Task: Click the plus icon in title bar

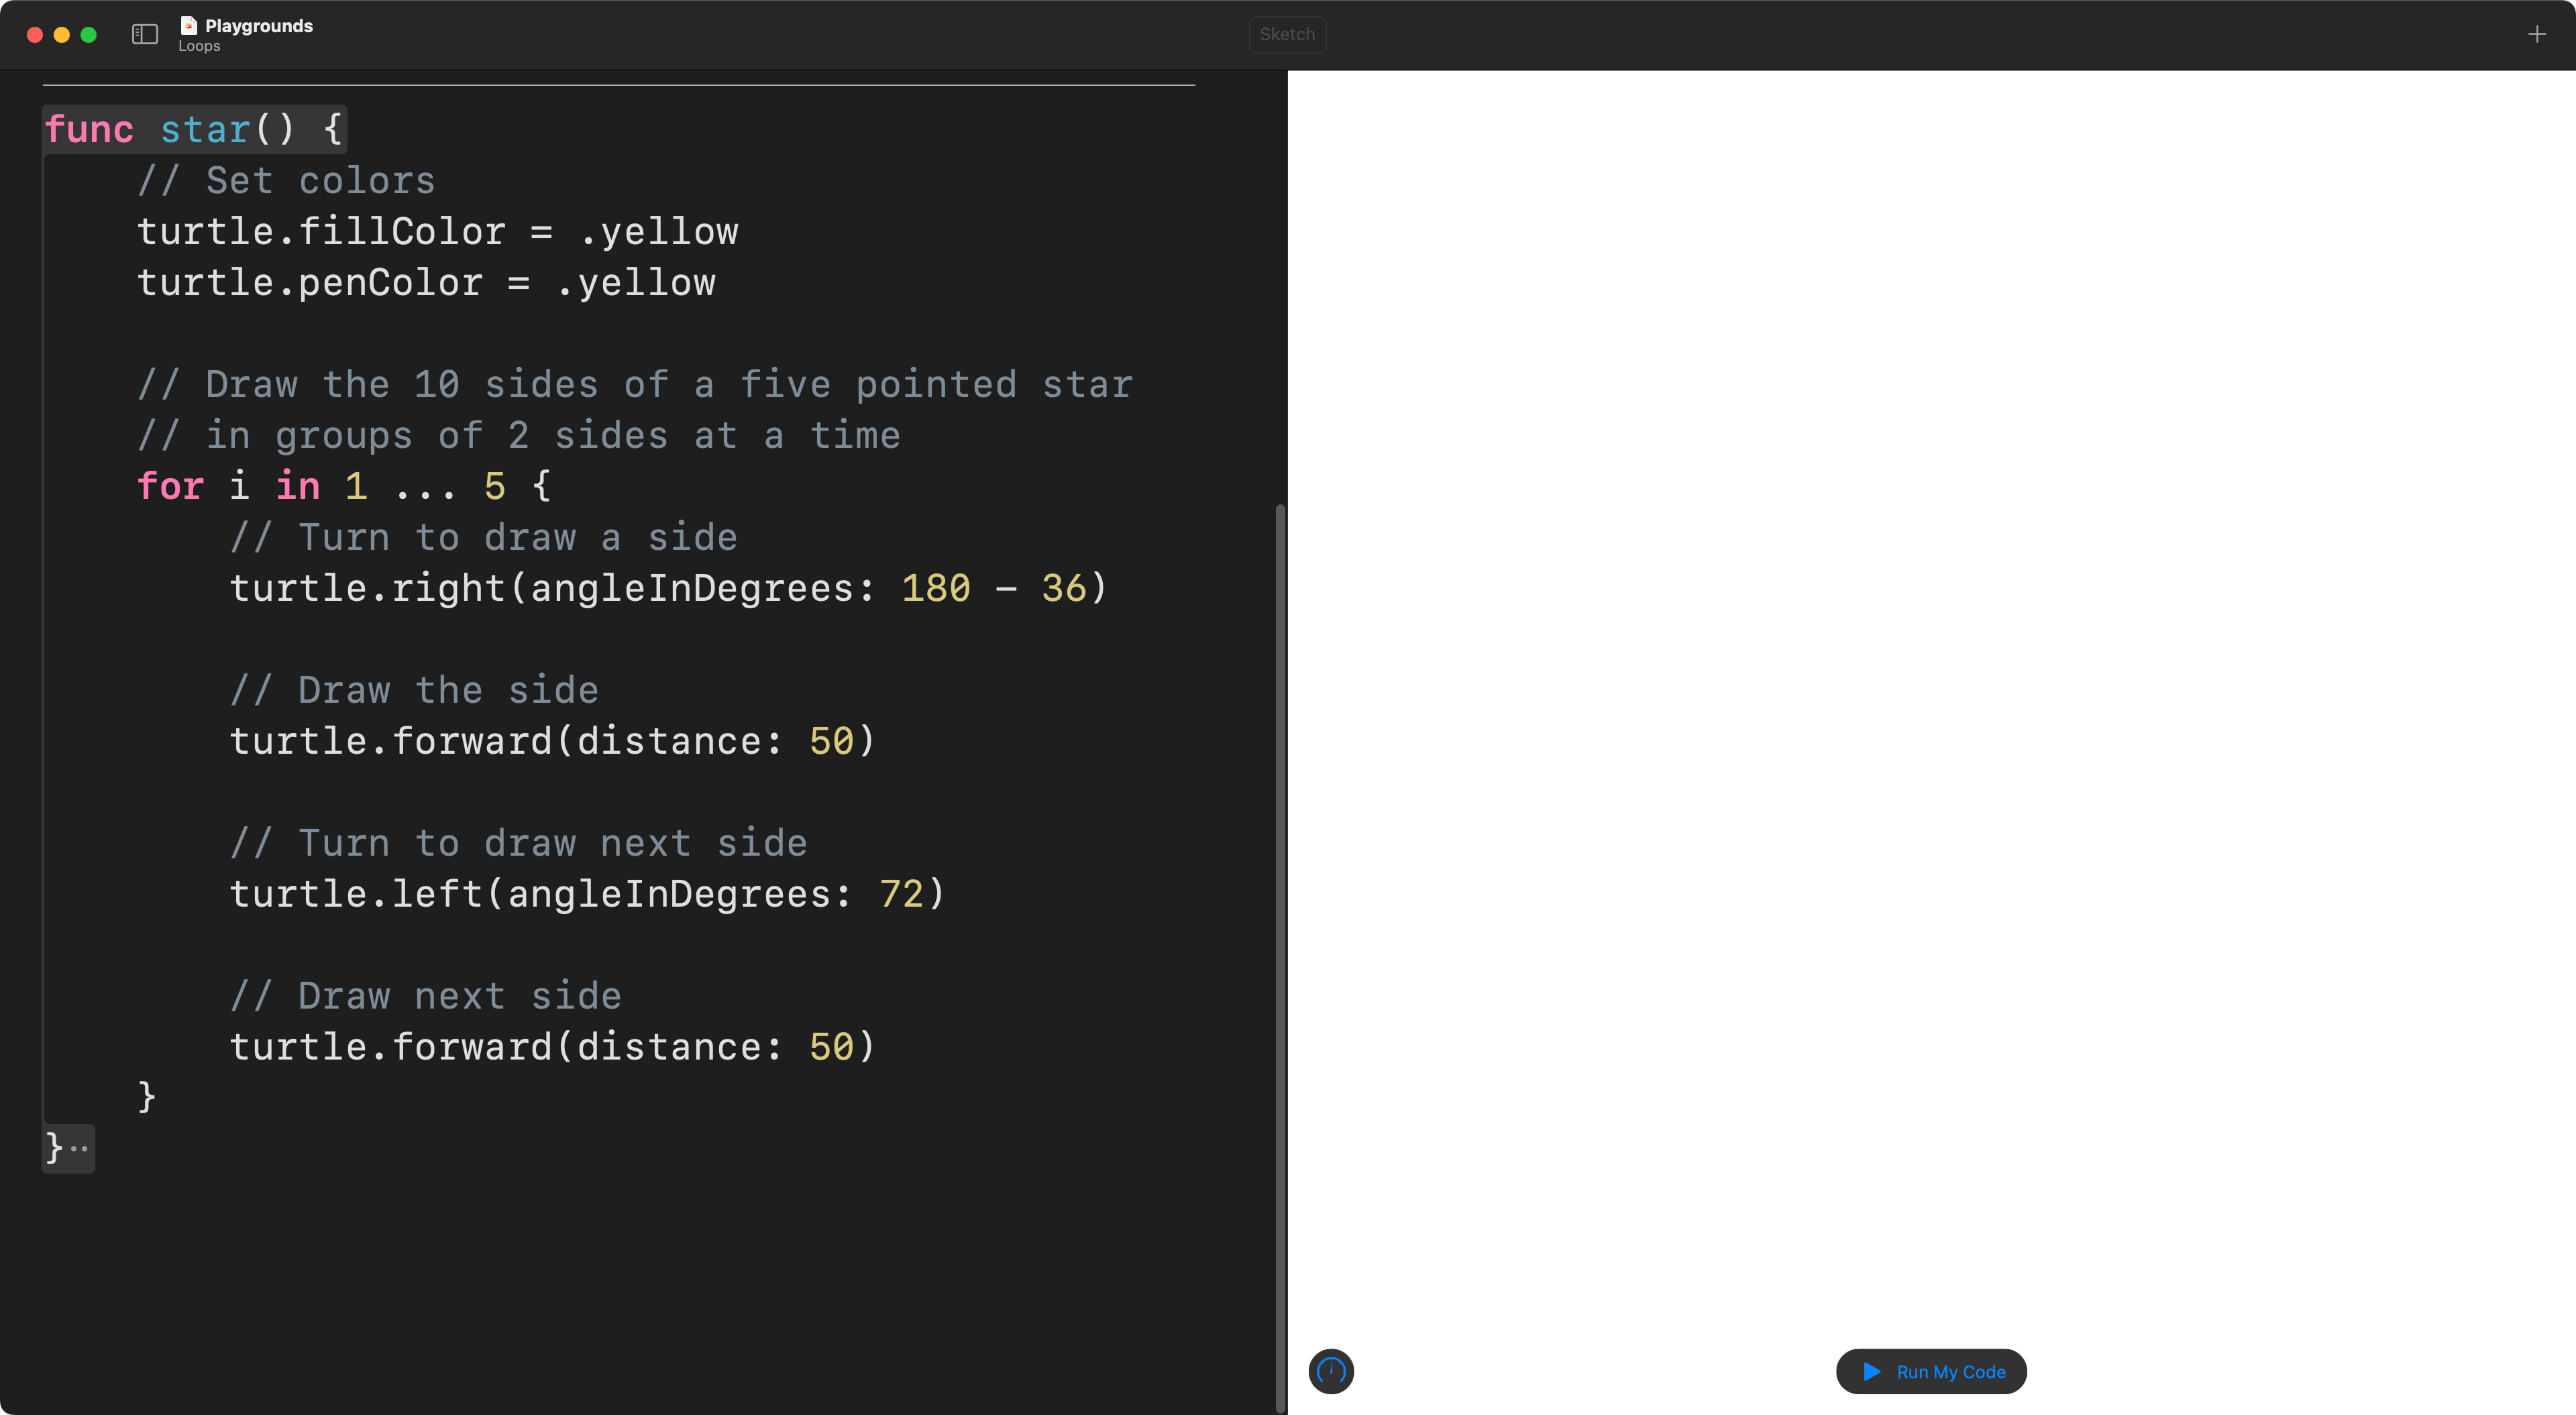Action: pyautogui.click(x=2536, y=35)
